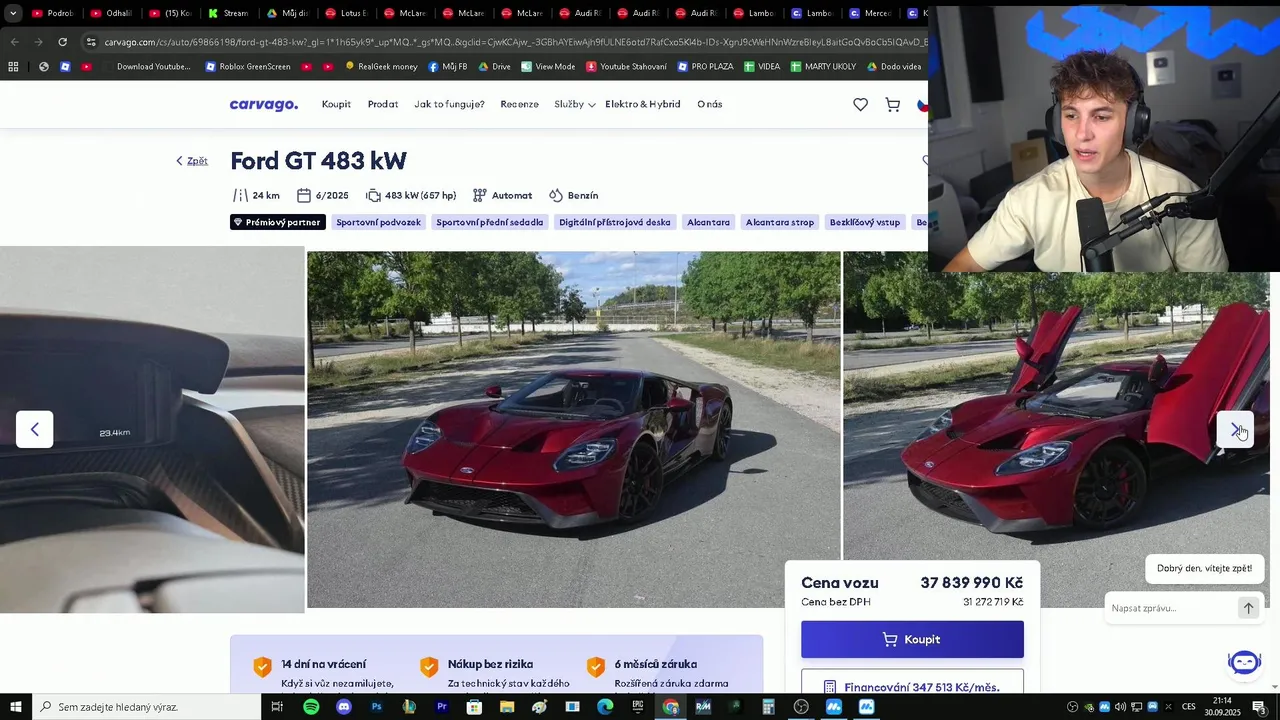
Task: Send chat message arrow button
Action: click(x=1248, y=608)
